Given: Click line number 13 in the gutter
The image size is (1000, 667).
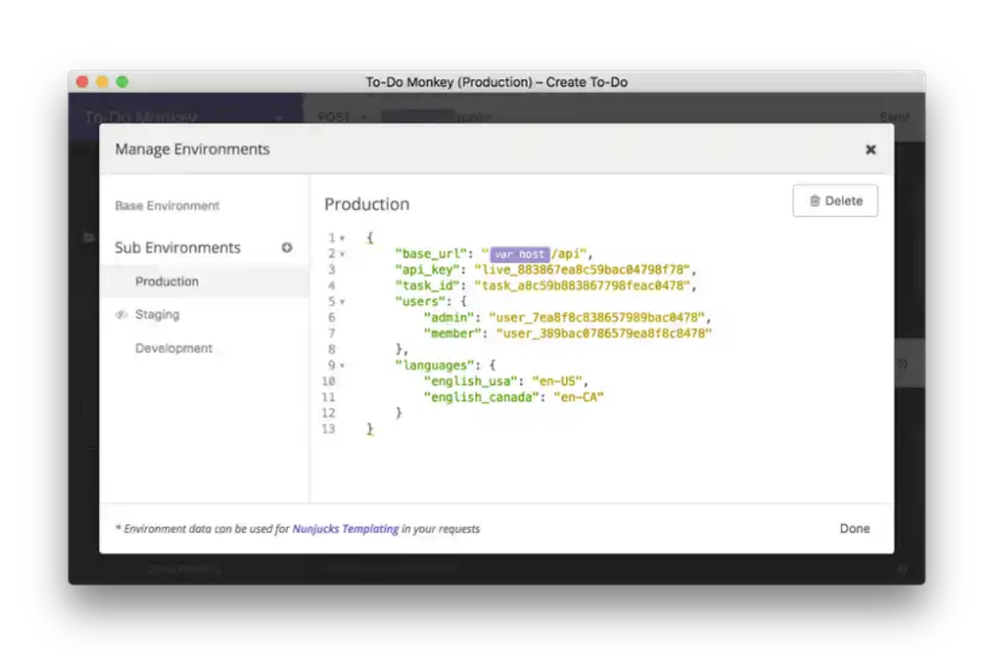Looking at the screenshot, I should point(328,429).
